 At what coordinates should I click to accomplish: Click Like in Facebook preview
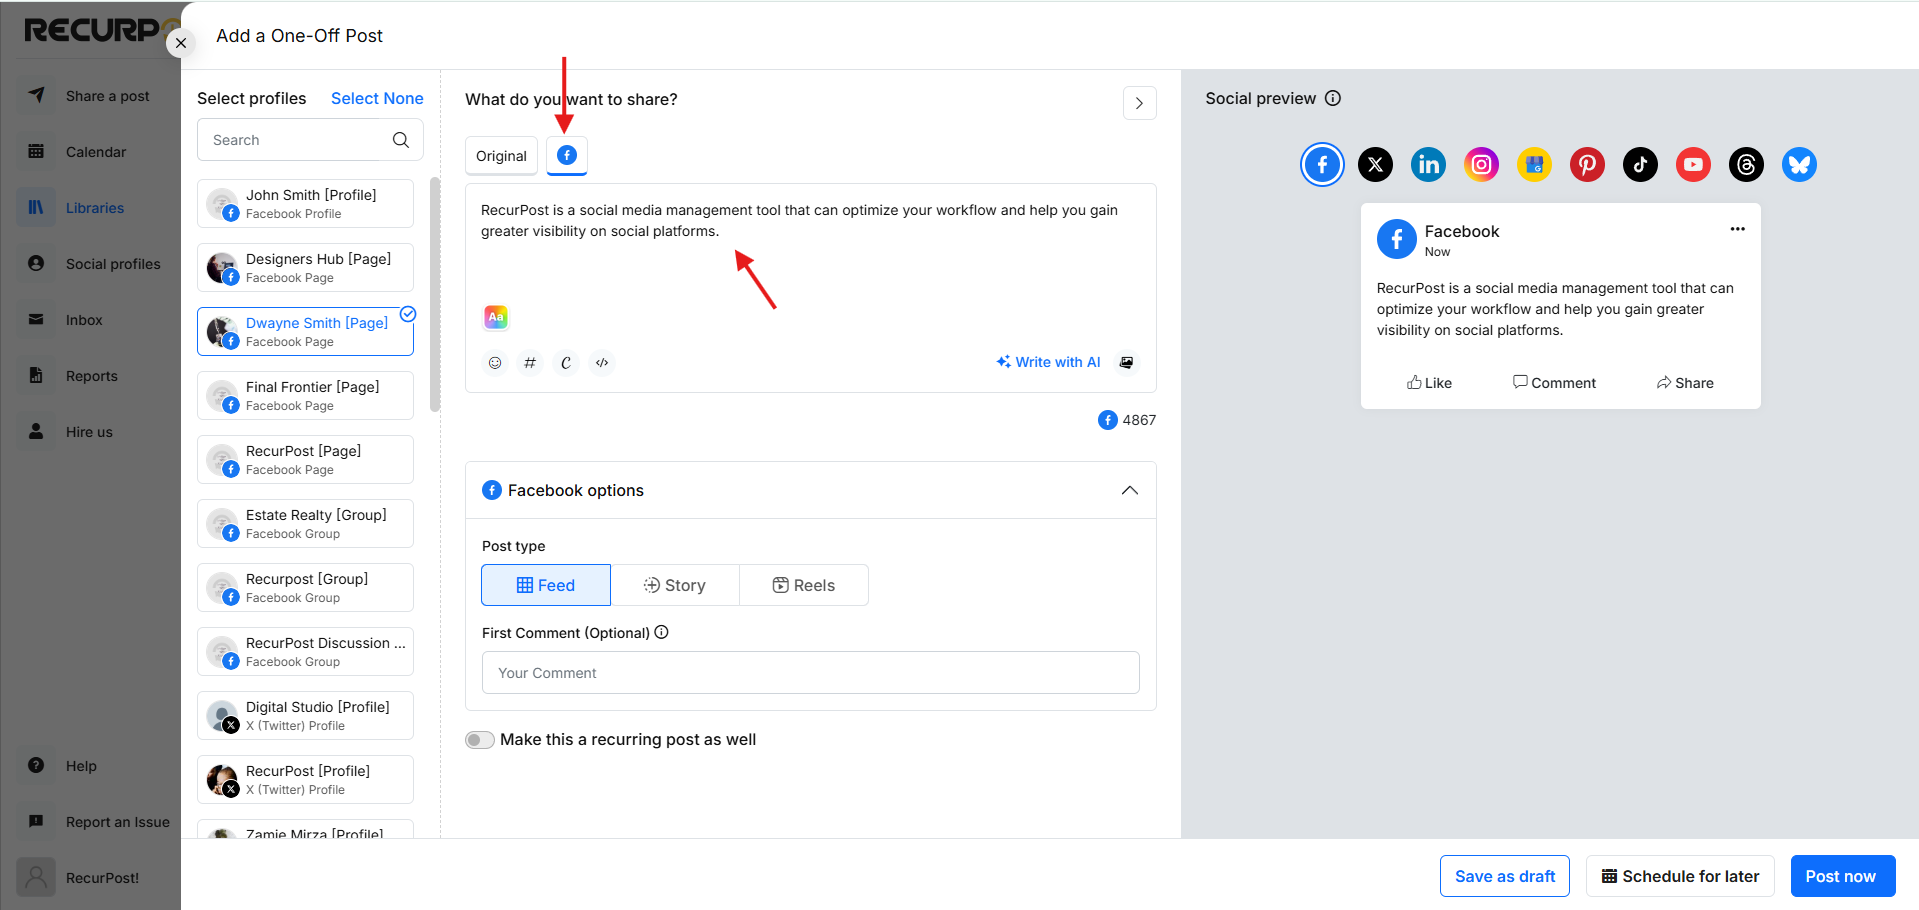pyautogui.click(x=1429, y=383)
